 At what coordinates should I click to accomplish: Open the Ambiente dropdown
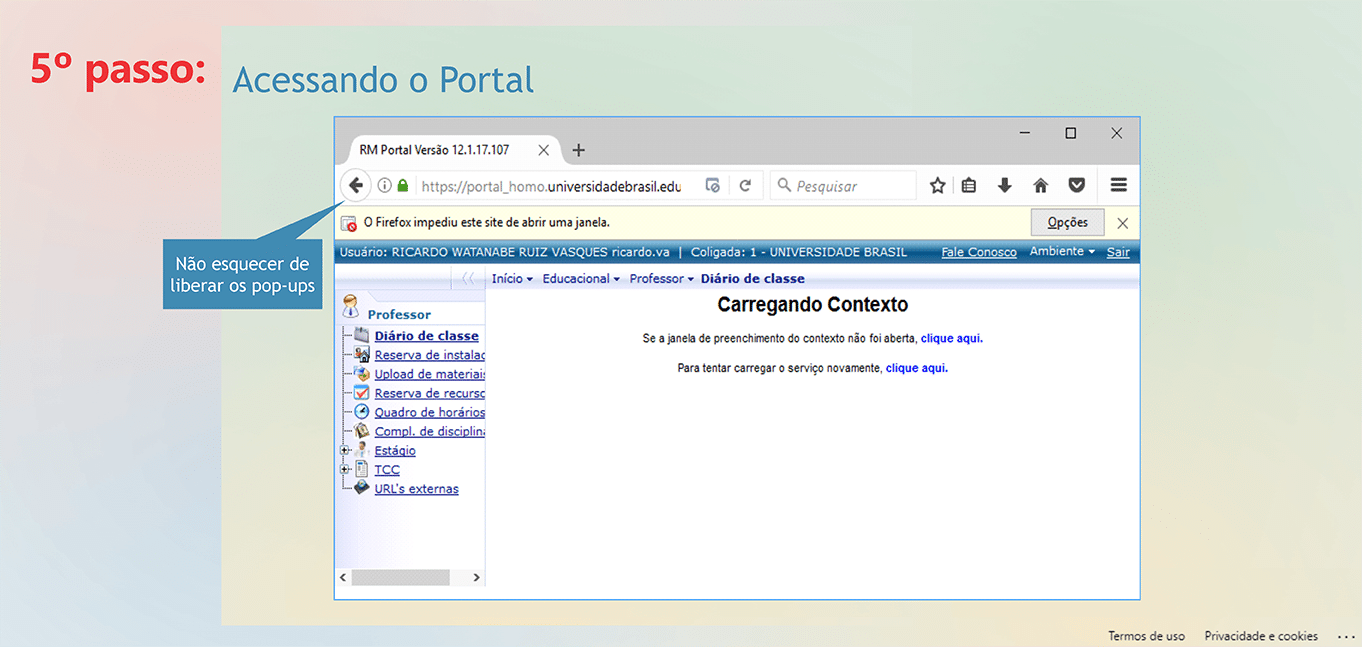point(1062,252)
